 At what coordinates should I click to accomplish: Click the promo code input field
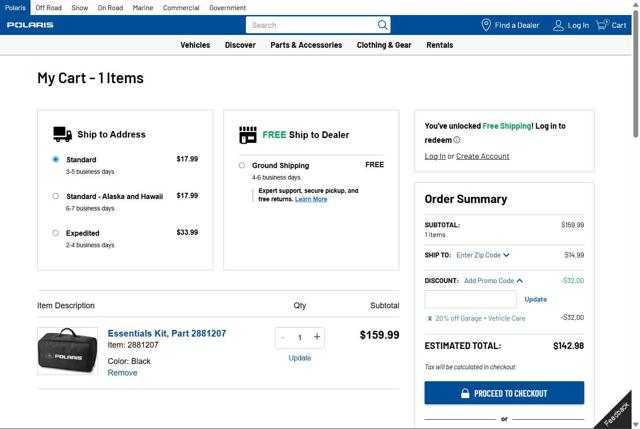coord(470,299)
